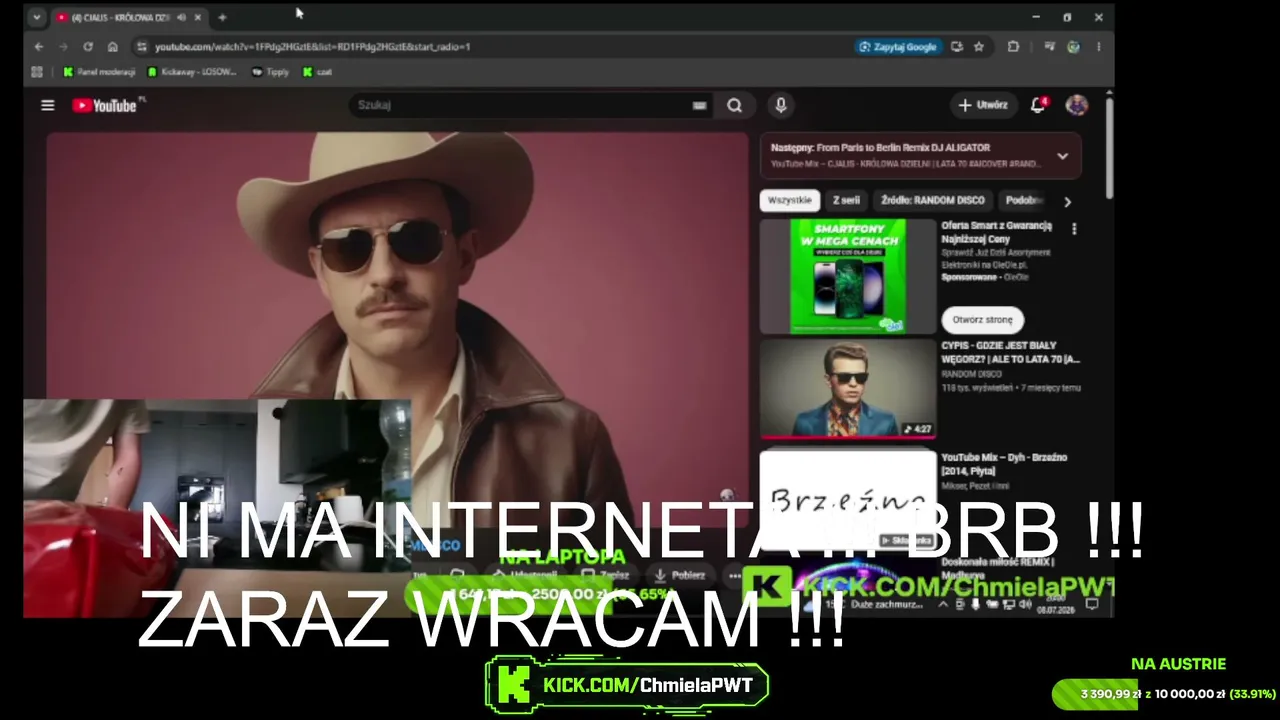The height and width of the screenshot is (720, 1280).
Task: Open the browser extensions puzzle icon
Action: (1013, 47)
